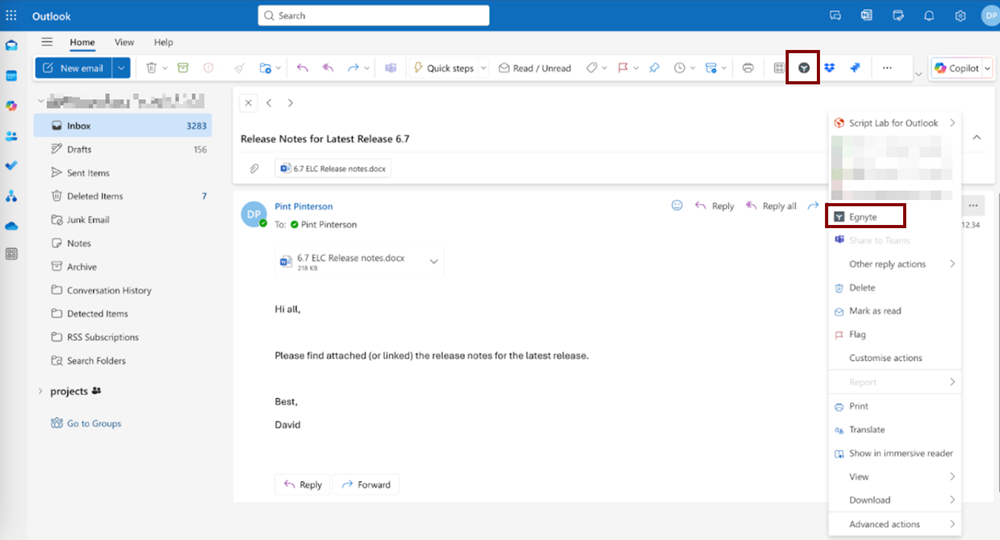Open the app launcher grid icon
Viewport: 1000px width, 540px height.
point(12,16)
